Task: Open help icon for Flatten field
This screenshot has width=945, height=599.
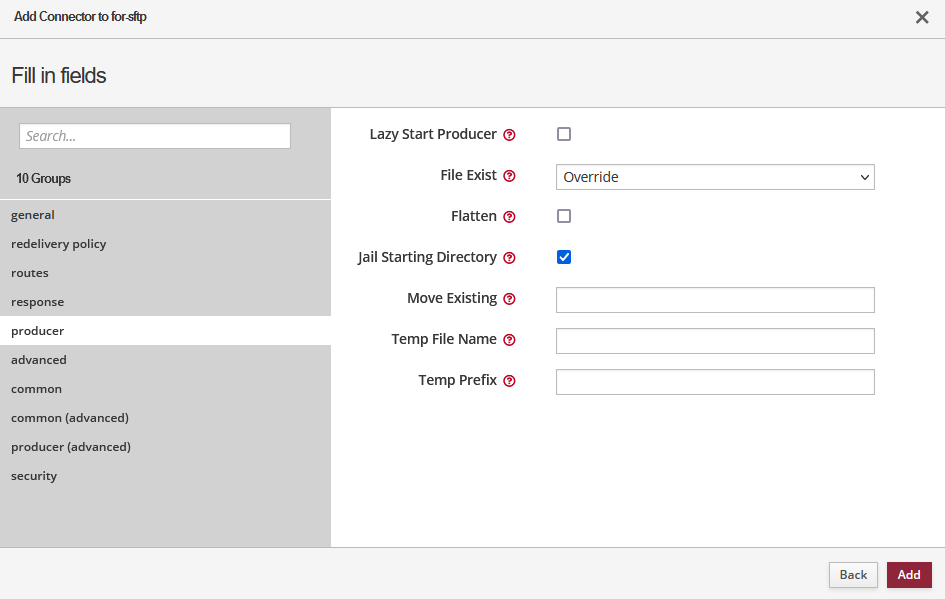Action: coord(509,217)
